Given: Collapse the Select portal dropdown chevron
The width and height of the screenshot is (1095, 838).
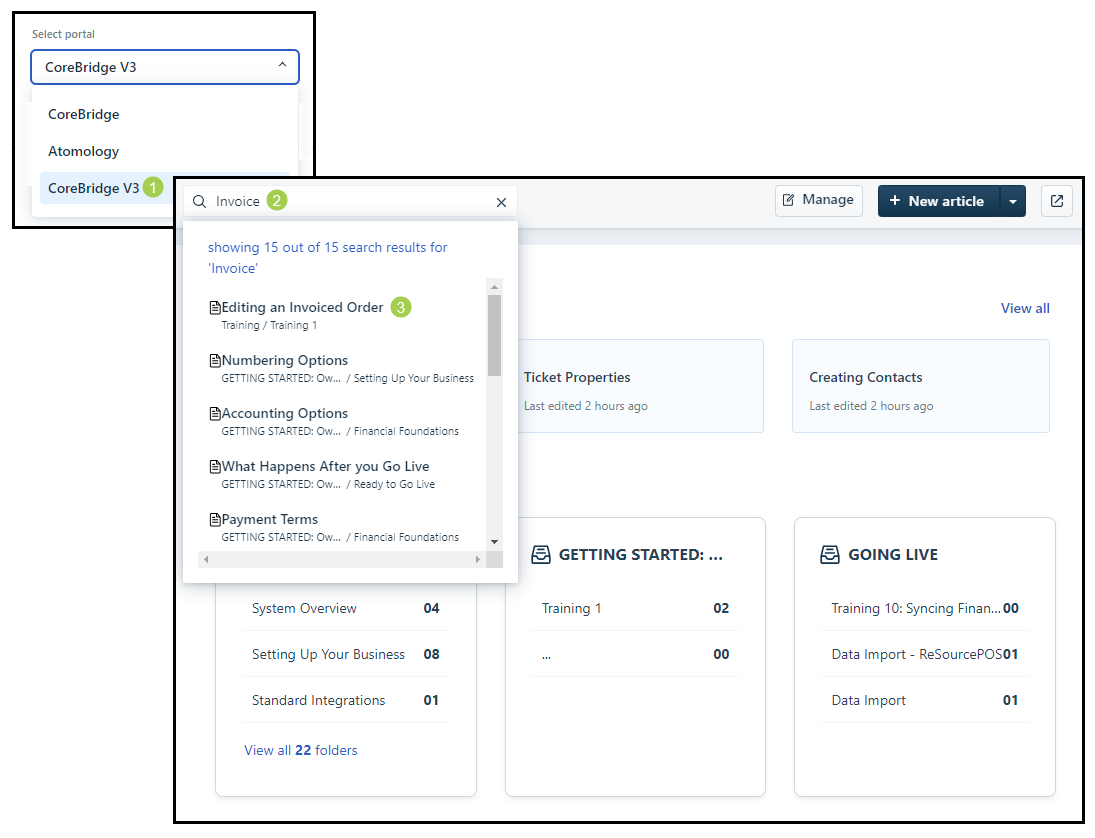Looking at the screenshot, I should (x=282, y=64).
